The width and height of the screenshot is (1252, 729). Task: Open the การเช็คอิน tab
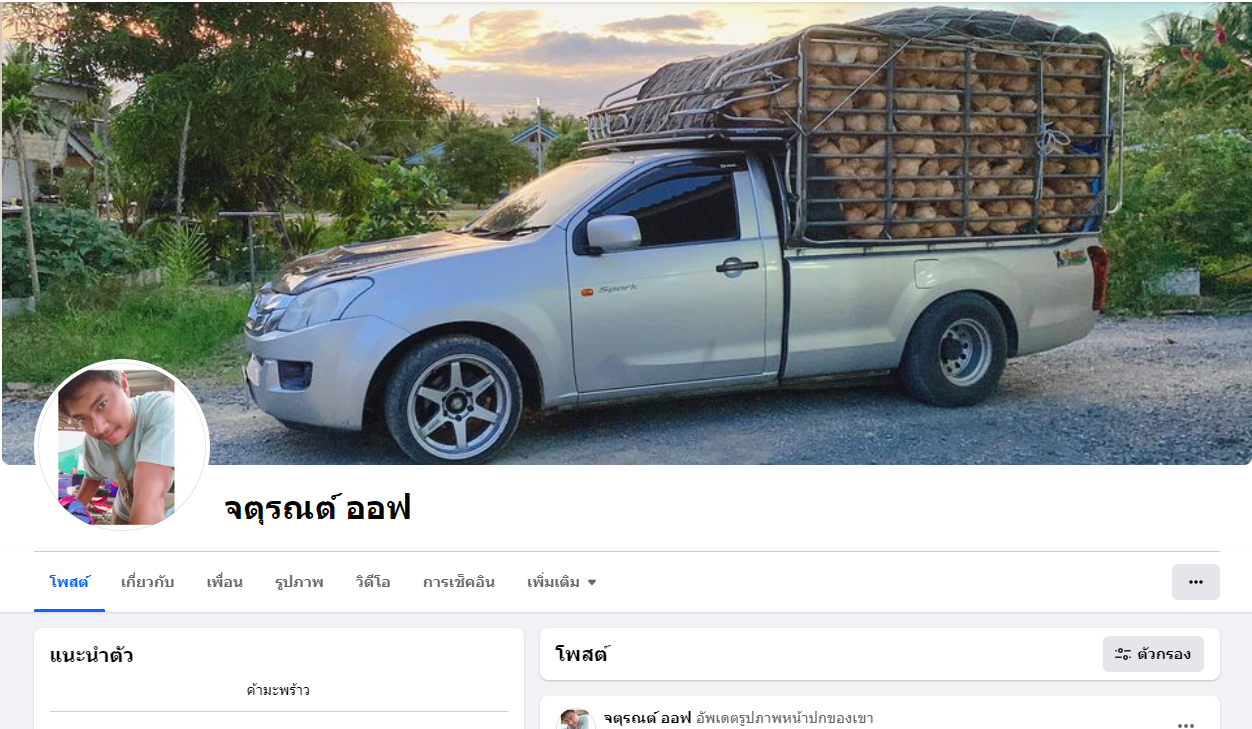click(459, 582)
